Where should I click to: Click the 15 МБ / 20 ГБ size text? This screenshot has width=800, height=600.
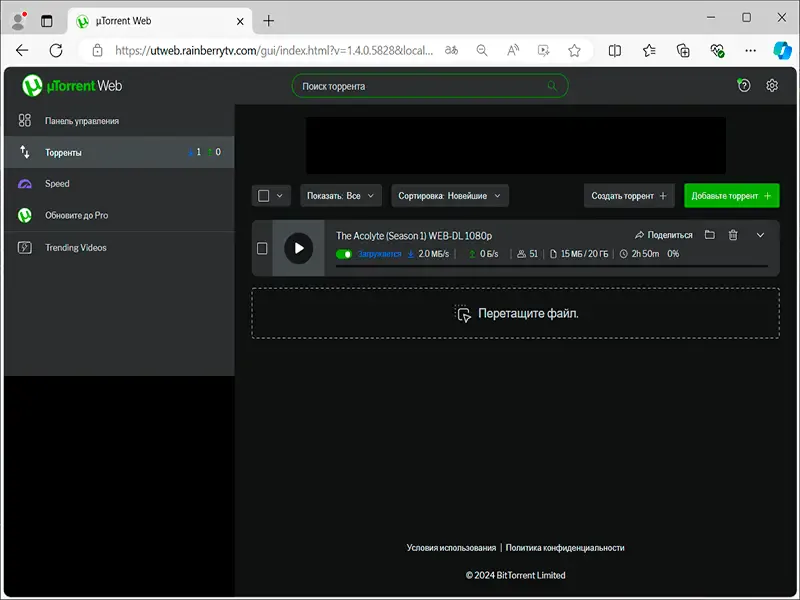tap(584, 254)
